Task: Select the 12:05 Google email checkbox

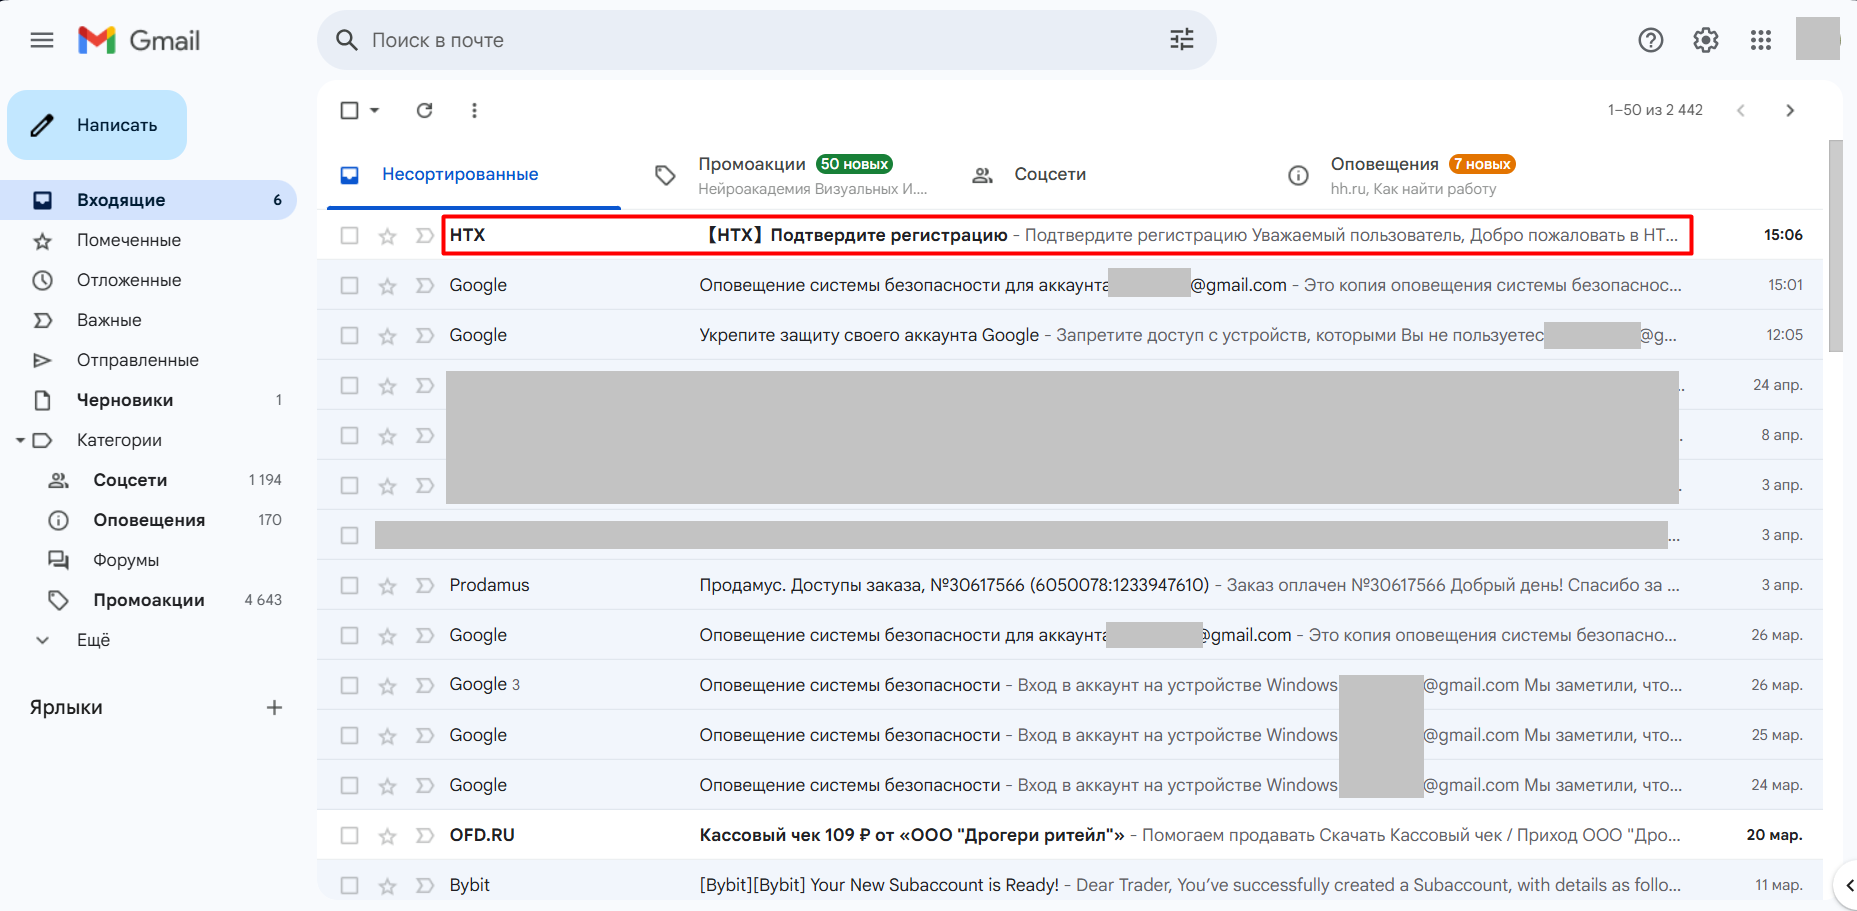Action: point(349,336)
